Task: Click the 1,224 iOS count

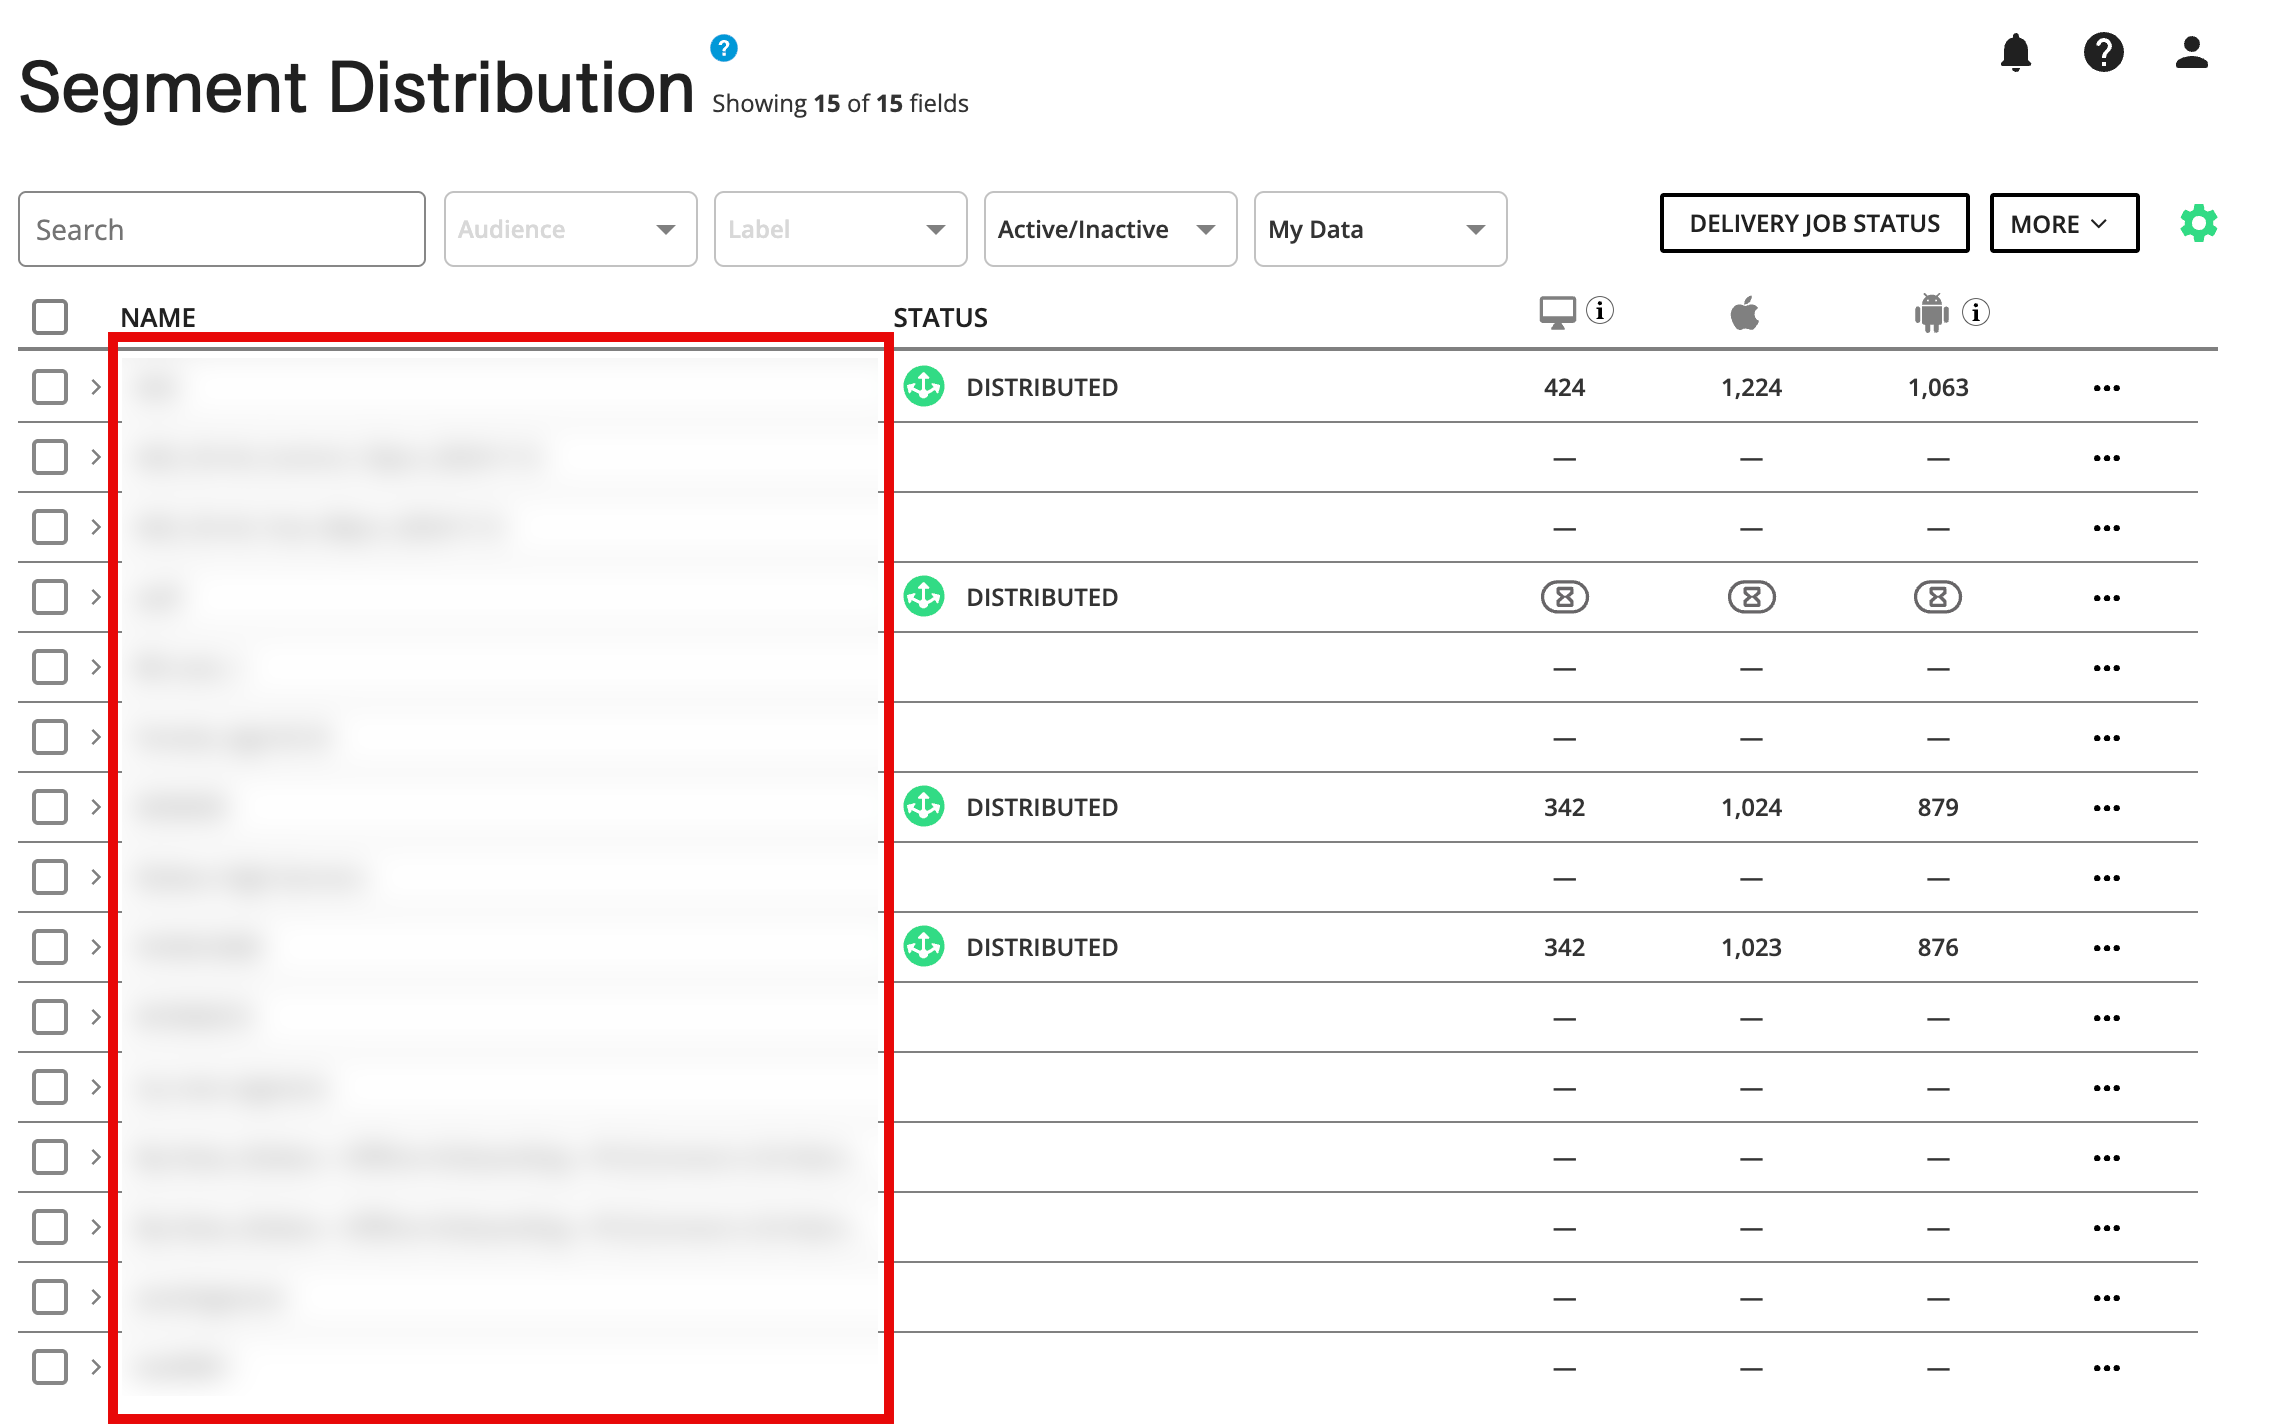Action: 1751,388
